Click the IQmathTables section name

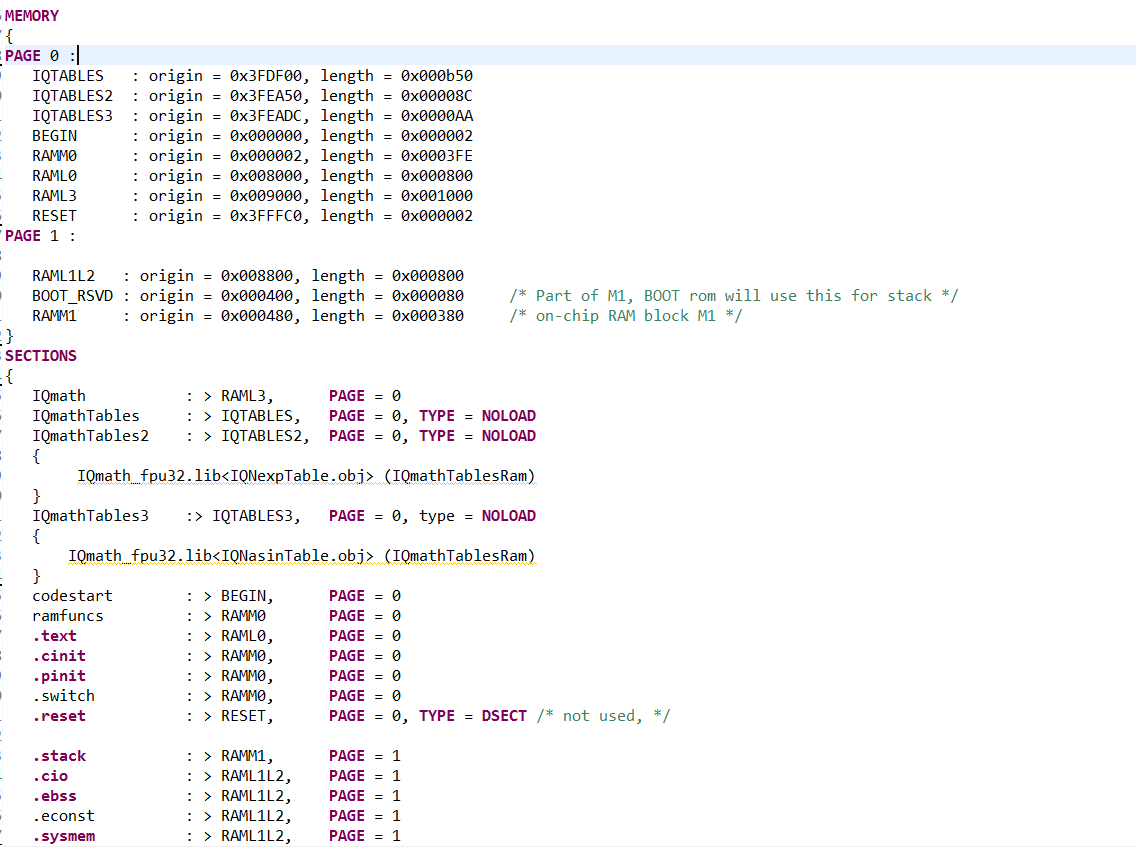click(85, 416)
